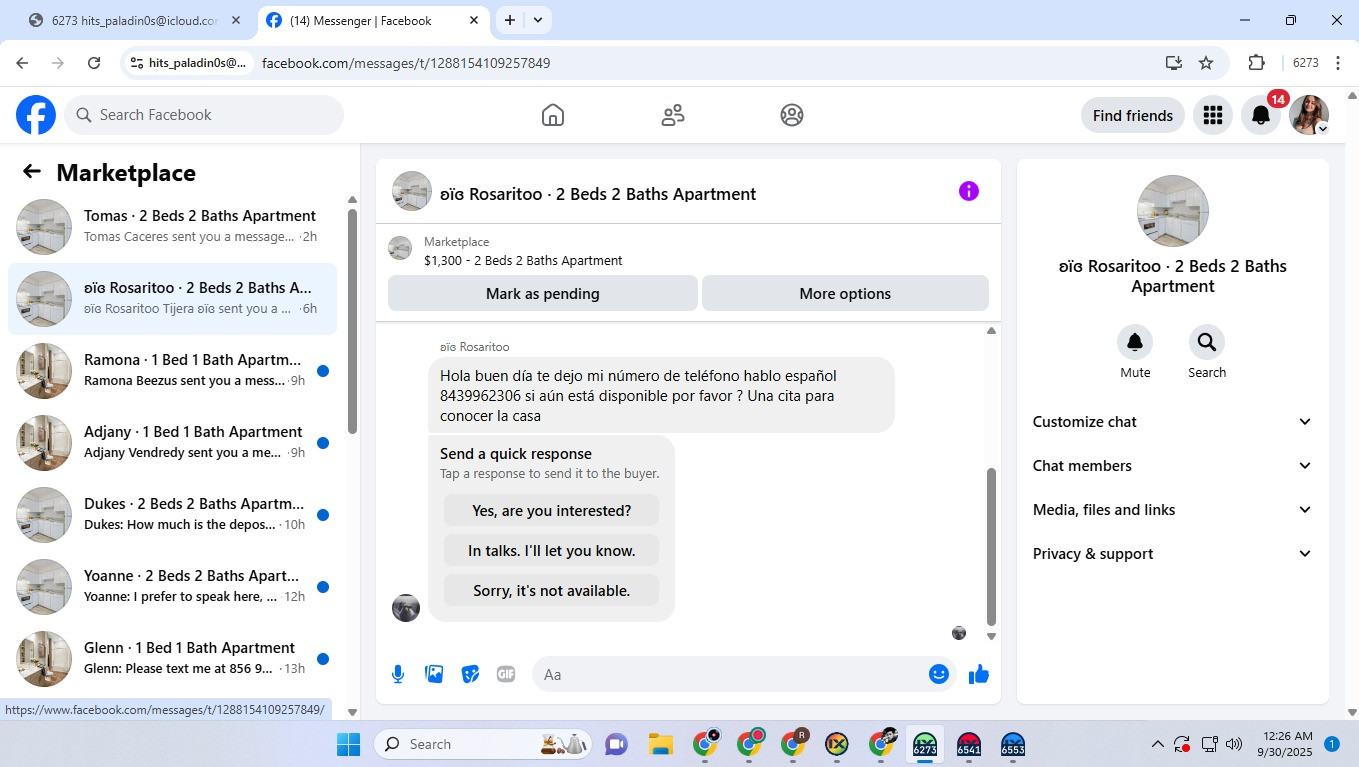Open a new browser tab
The height and width of the screenshot is (767, 1359).
510,20
